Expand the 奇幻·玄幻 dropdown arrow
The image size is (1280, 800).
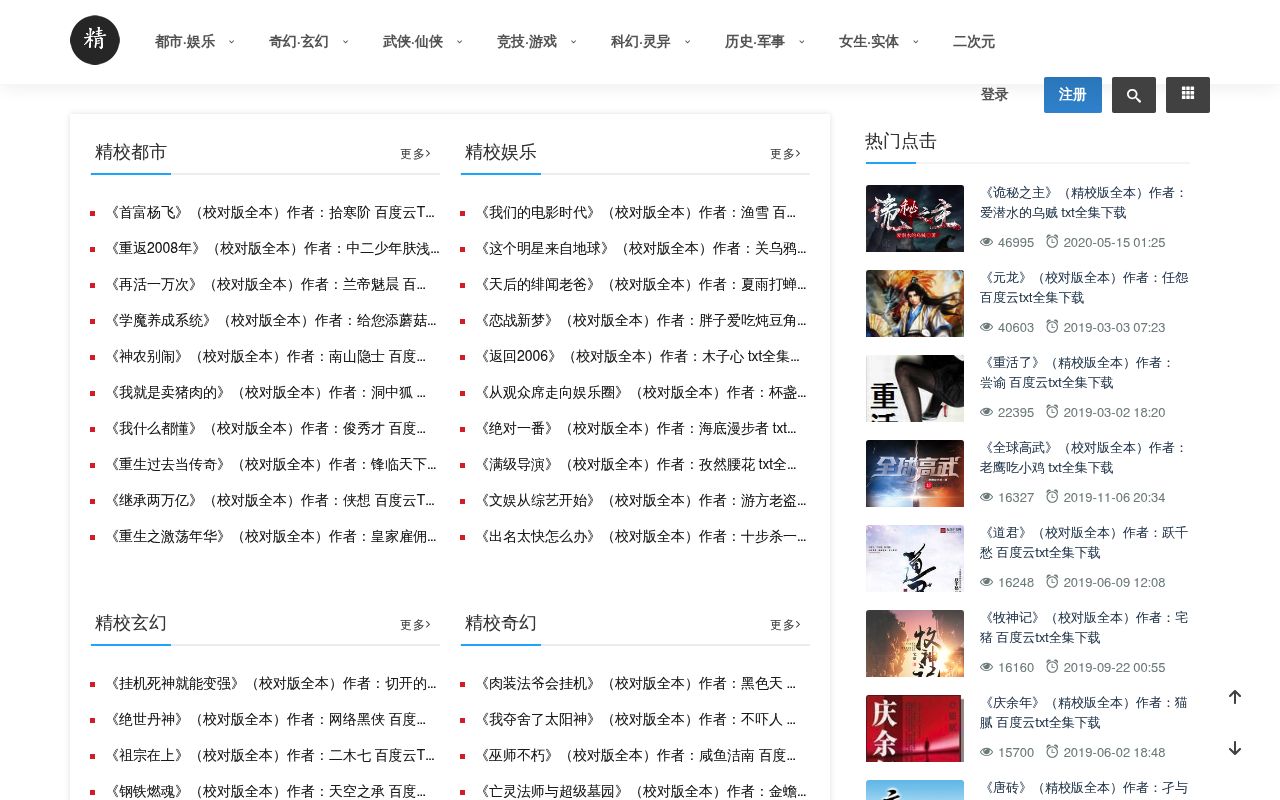click(x=345, y=42)
